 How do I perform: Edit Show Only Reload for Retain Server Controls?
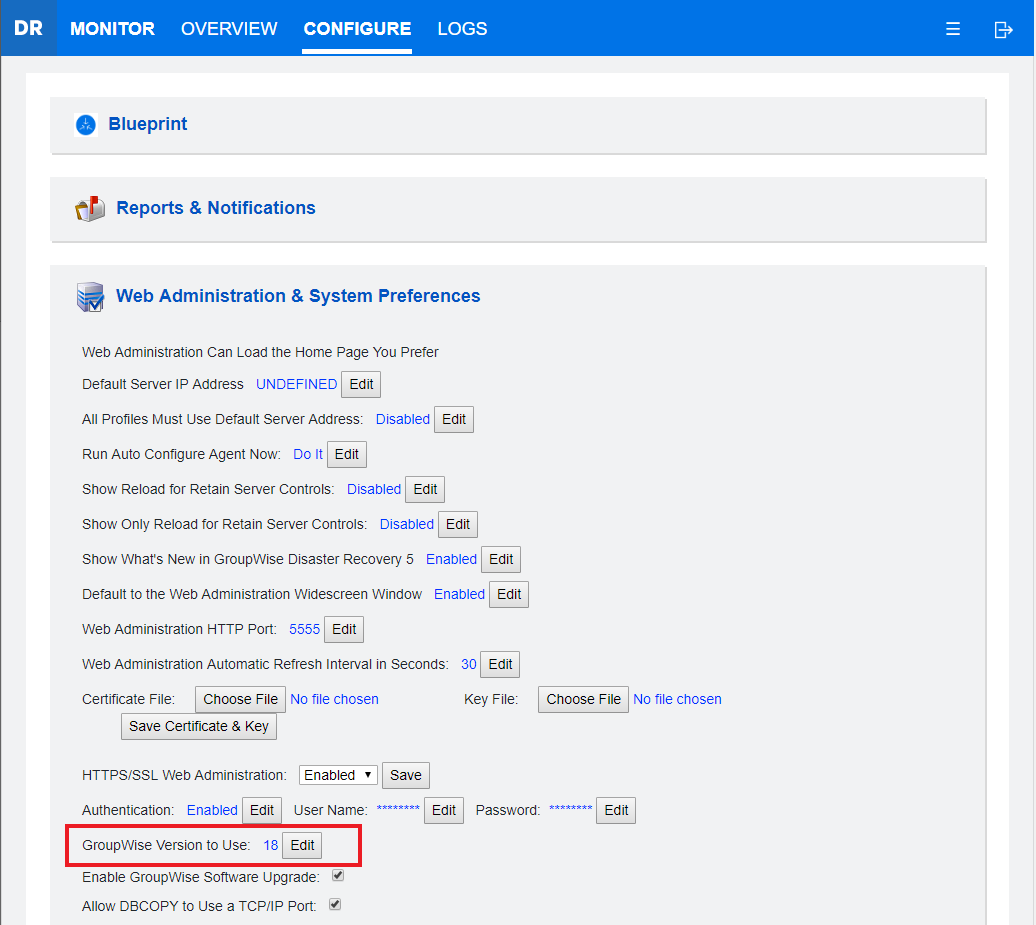[x=458, y=525]
